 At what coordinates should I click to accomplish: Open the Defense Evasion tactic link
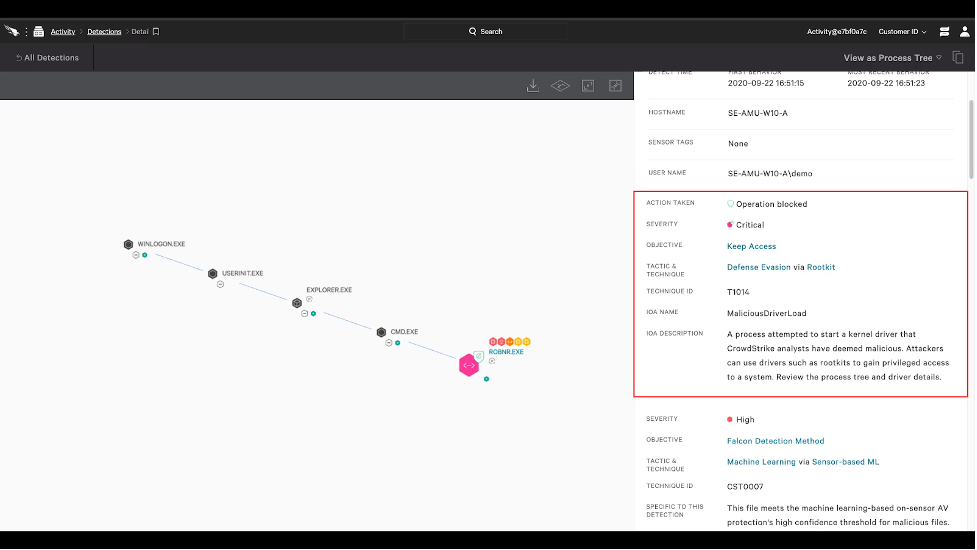tap(758, 267)
